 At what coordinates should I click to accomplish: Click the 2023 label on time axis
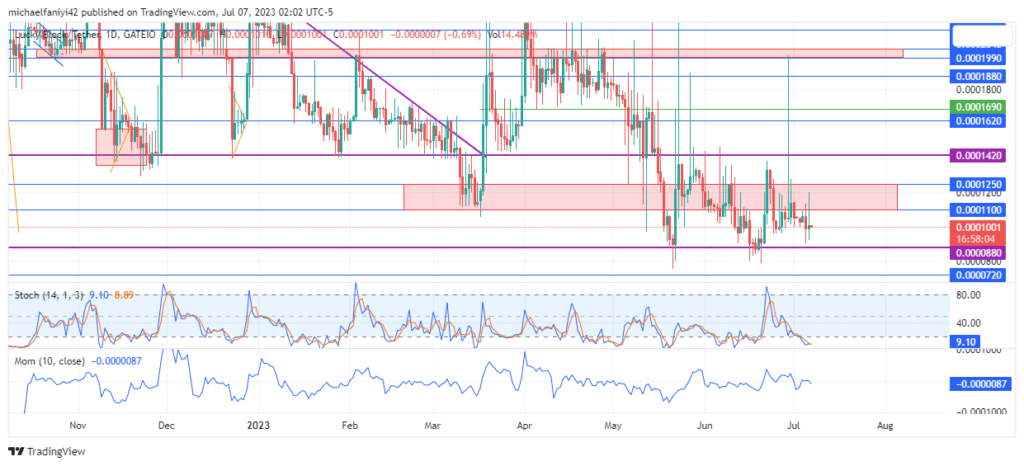259,426
